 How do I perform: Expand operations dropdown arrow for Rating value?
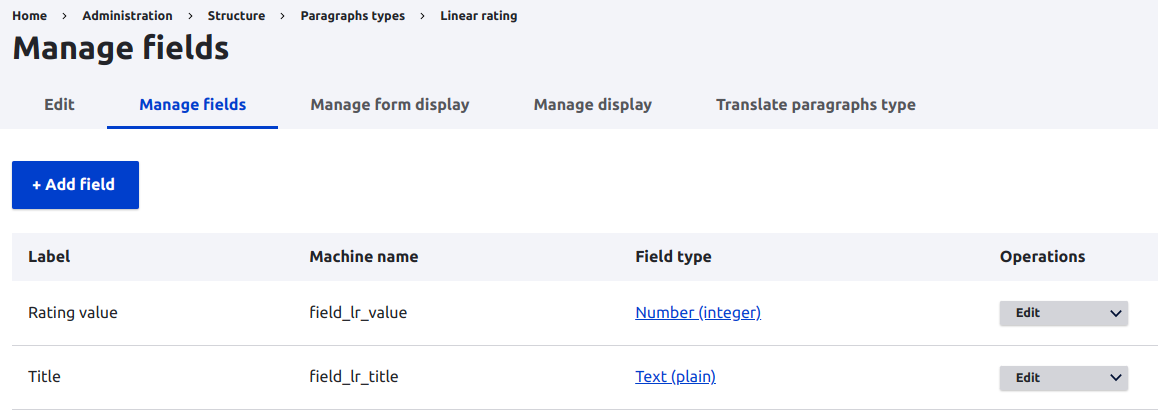point(1115,313)
